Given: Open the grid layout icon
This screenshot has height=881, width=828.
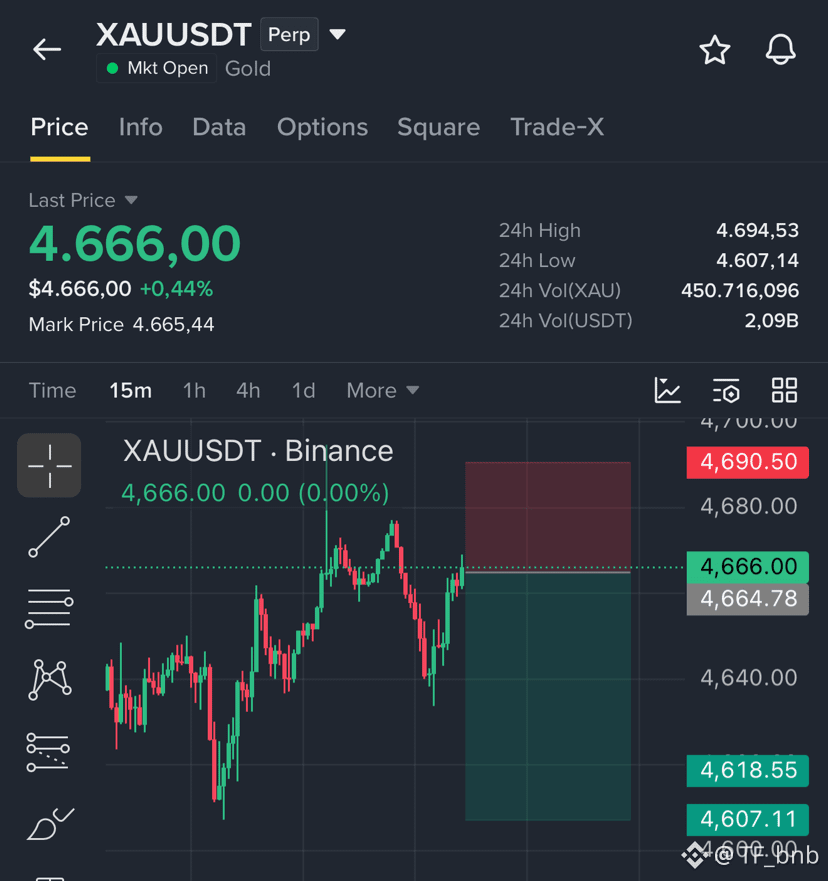Looking at the screenshot, I should pos(784,390).
